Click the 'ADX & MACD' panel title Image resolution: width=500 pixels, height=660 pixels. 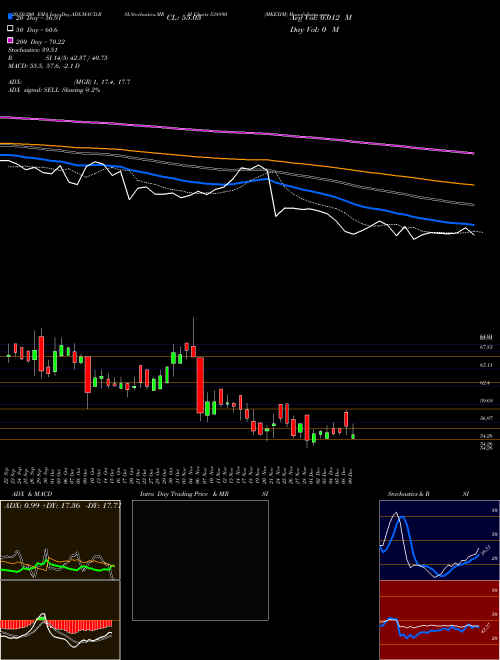pos(32,494)
